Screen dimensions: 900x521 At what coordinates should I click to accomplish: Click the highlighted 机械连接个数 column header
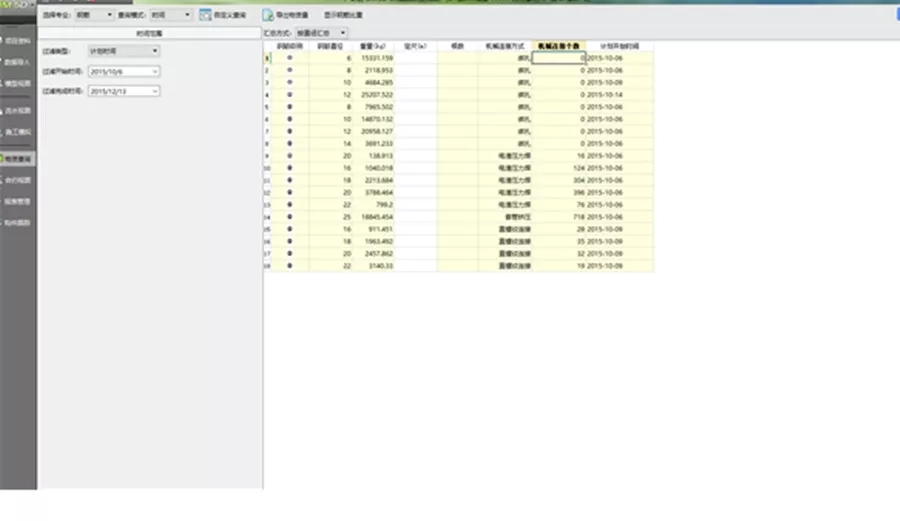[x=558, y=46]
